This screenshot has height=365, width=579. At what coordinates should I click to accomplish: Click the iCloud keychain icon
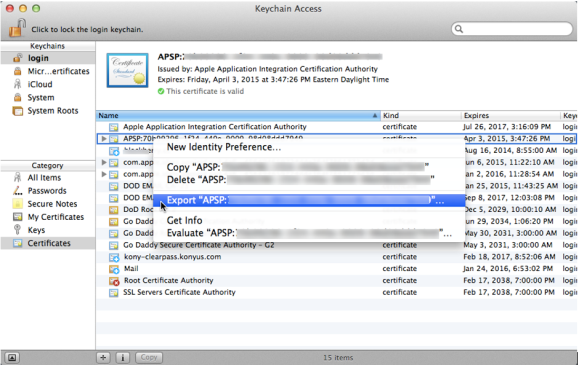(17, 84)
